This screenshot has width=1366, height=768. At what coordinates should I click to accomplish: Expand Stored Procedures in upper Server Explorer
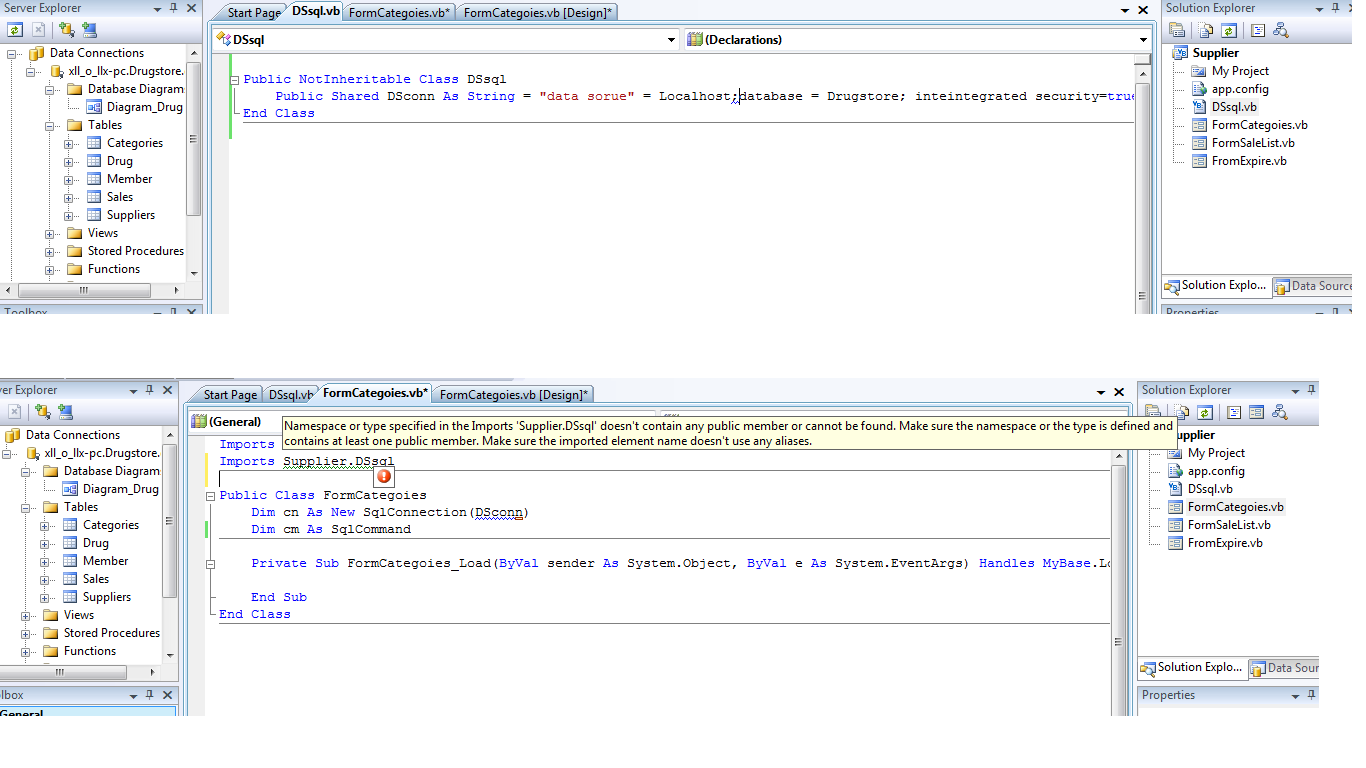point(50,251)
